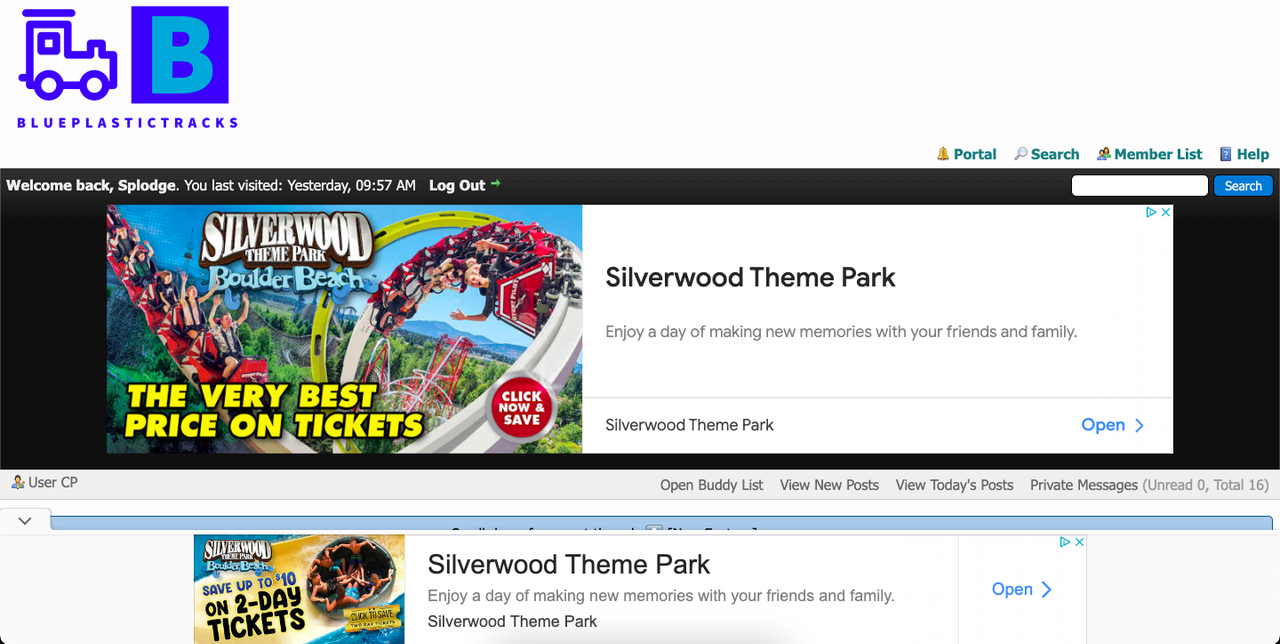Click the 2-Day Tickets ad image
1280x644 pixels.
click(299, 589)
